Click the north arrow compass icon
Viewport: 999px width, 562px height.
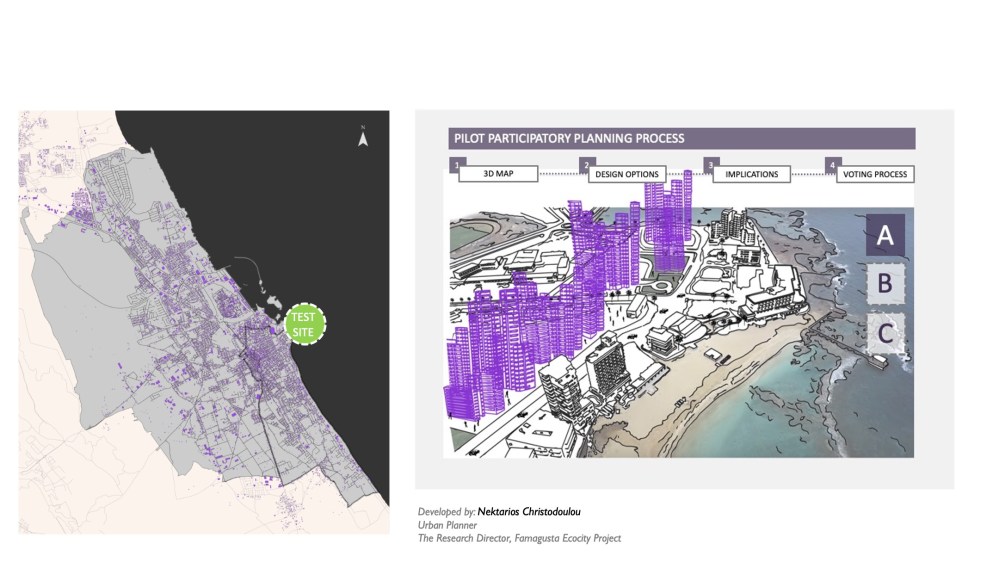pos(363,138)
